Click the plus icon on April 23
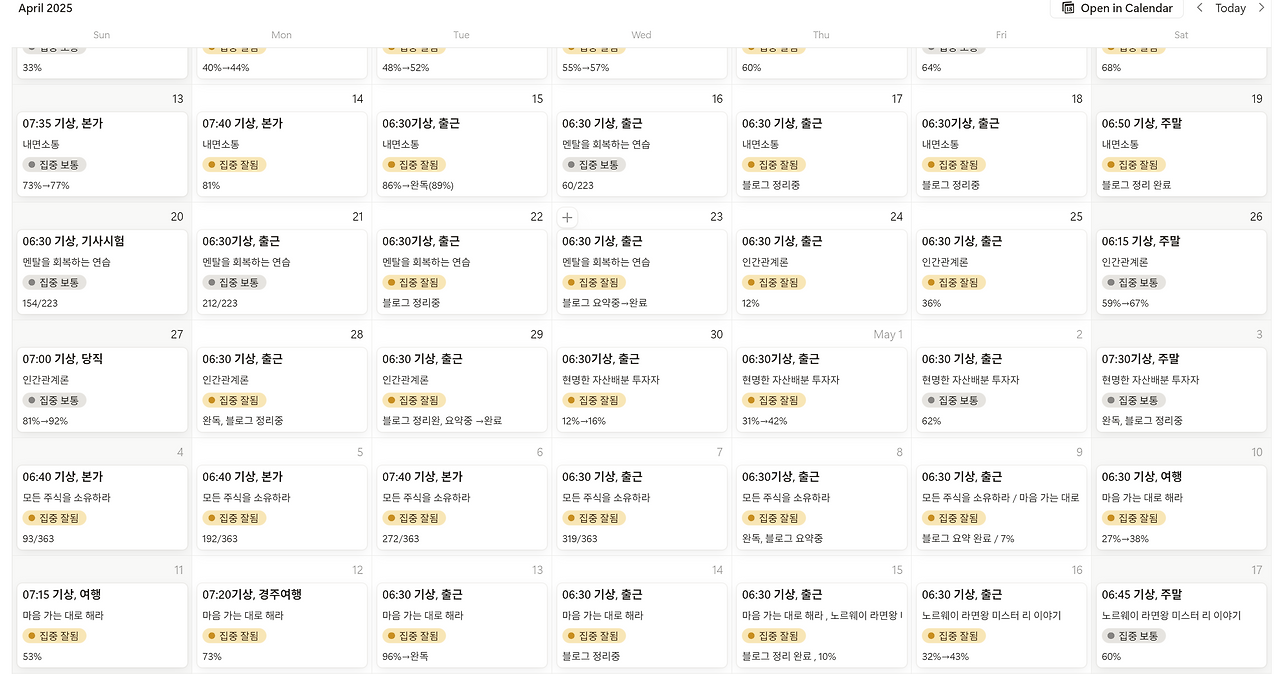 (567, 217)
